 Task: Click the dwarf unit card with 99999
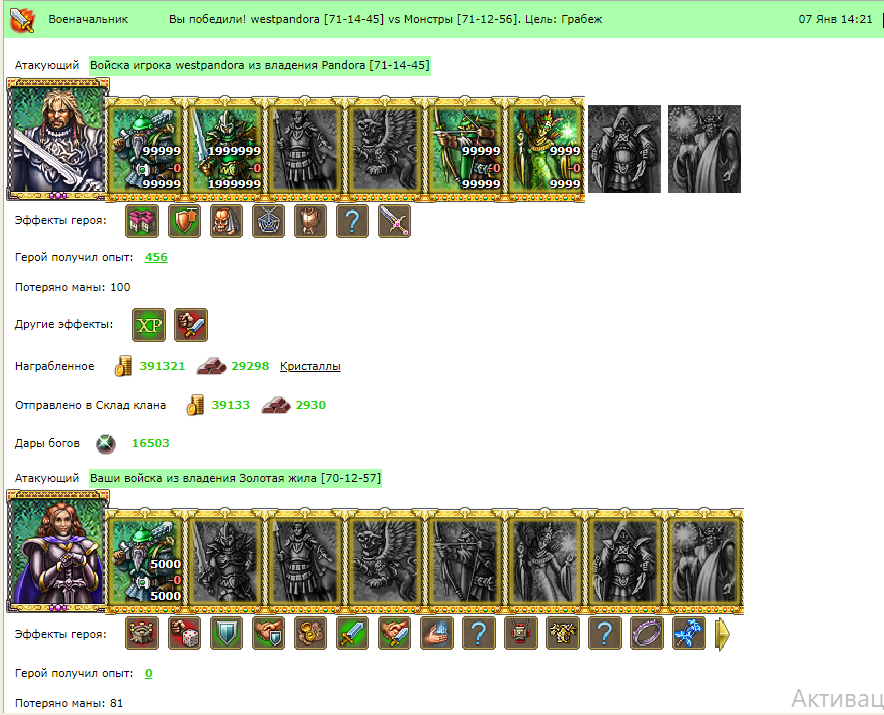coord(144,149)
